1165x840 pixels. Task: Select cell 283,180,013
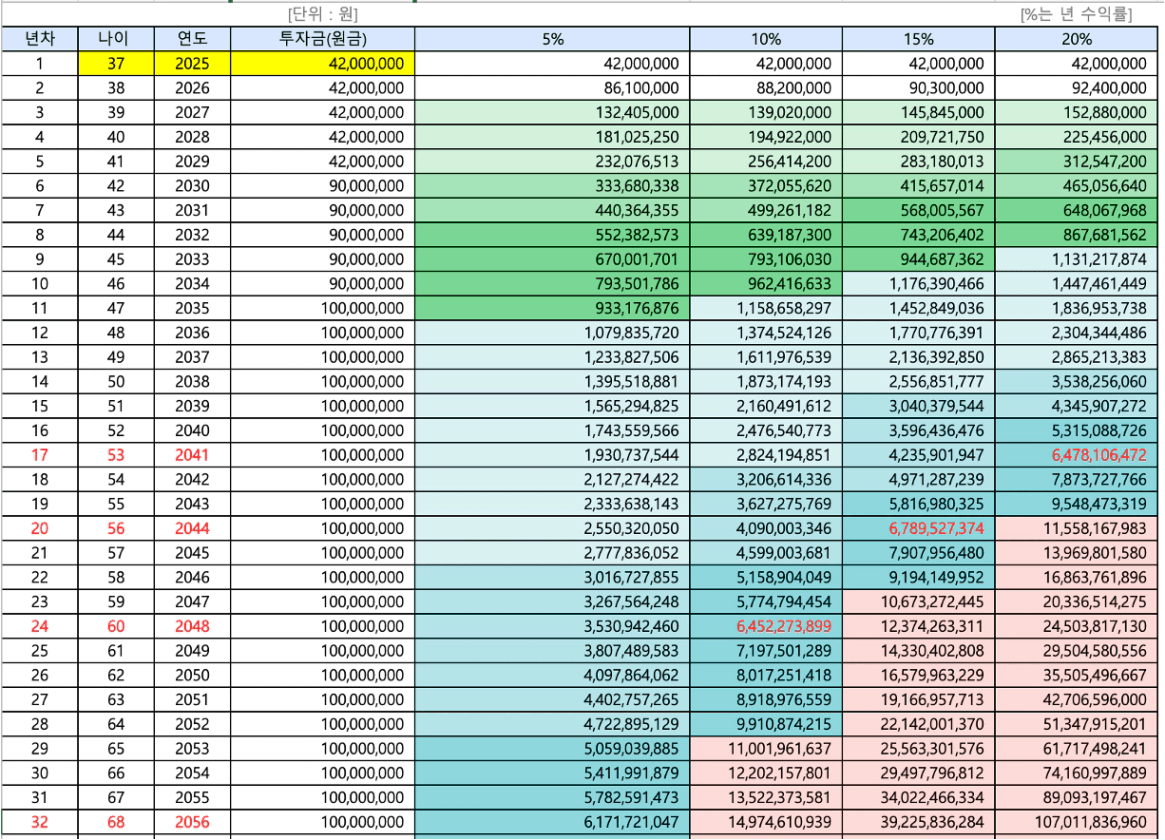coord(918,162)
